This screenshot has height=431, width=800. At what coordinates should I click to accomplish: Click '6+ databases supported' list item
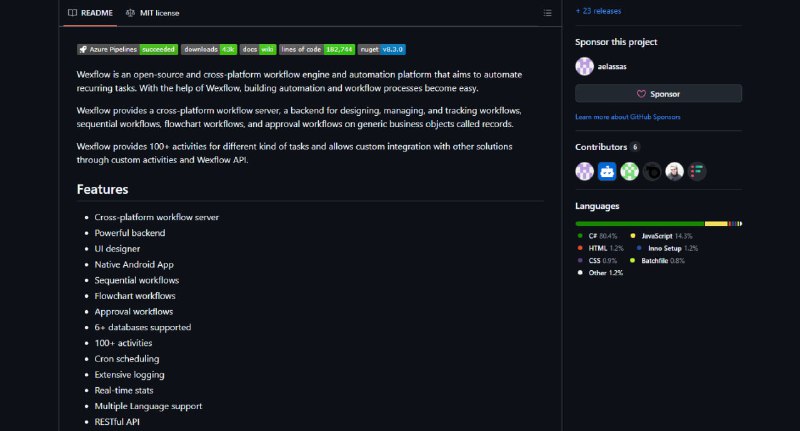click(143, 327)
